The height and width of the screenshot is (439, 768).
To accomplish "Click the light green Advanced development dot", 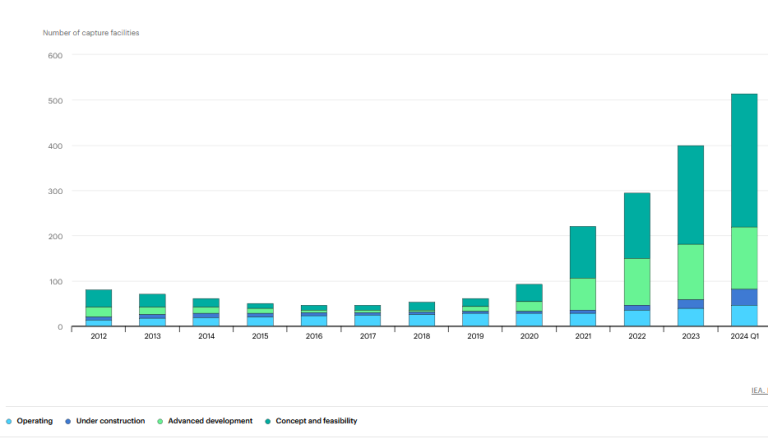I will point(160,421).
